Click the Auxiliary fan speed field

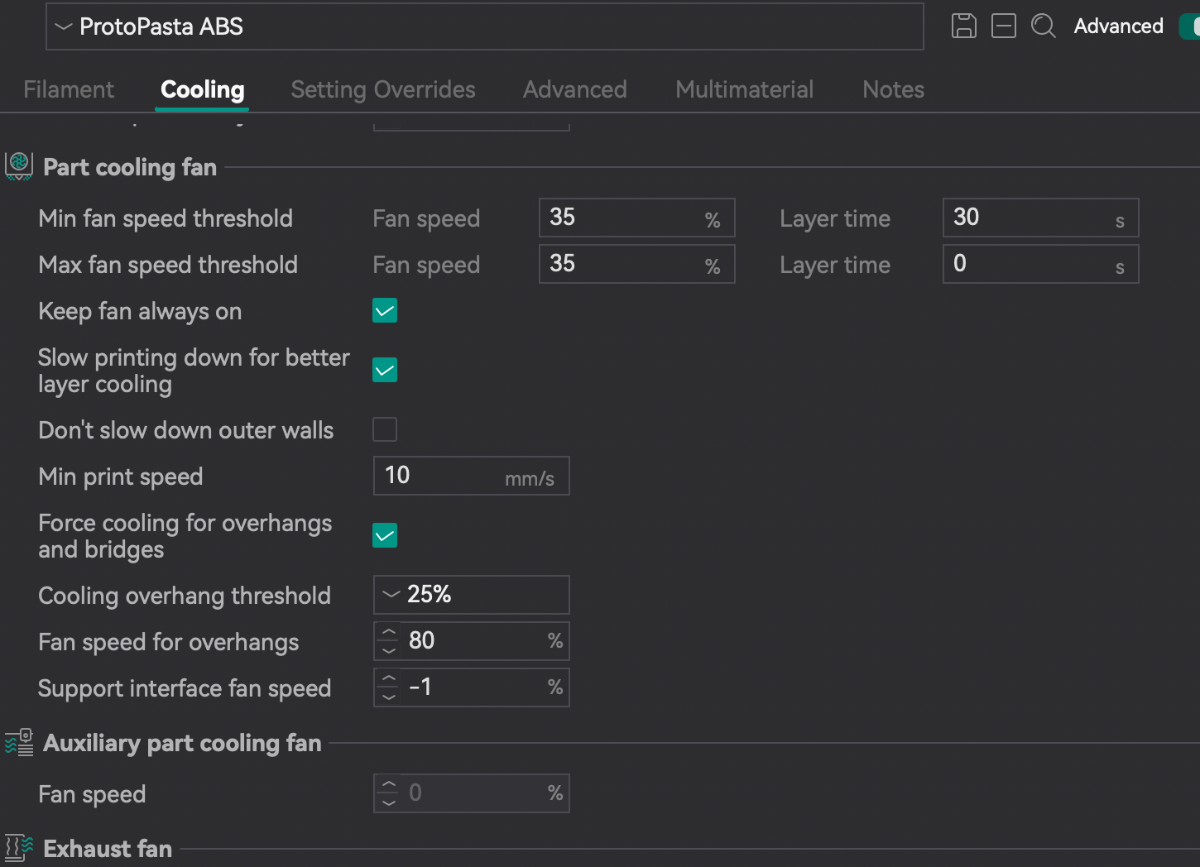[471, 794]
